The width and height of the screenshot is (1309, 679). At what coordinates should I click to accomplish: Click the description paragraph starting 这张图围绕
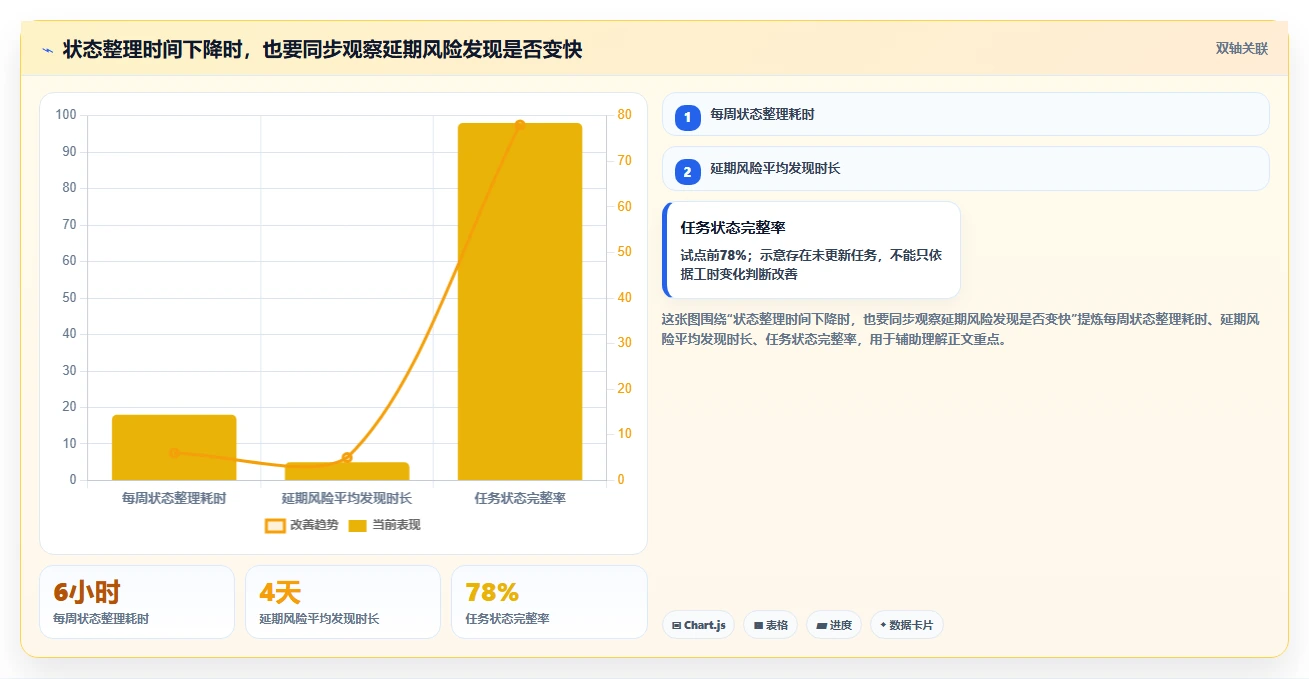click(961, 329)
